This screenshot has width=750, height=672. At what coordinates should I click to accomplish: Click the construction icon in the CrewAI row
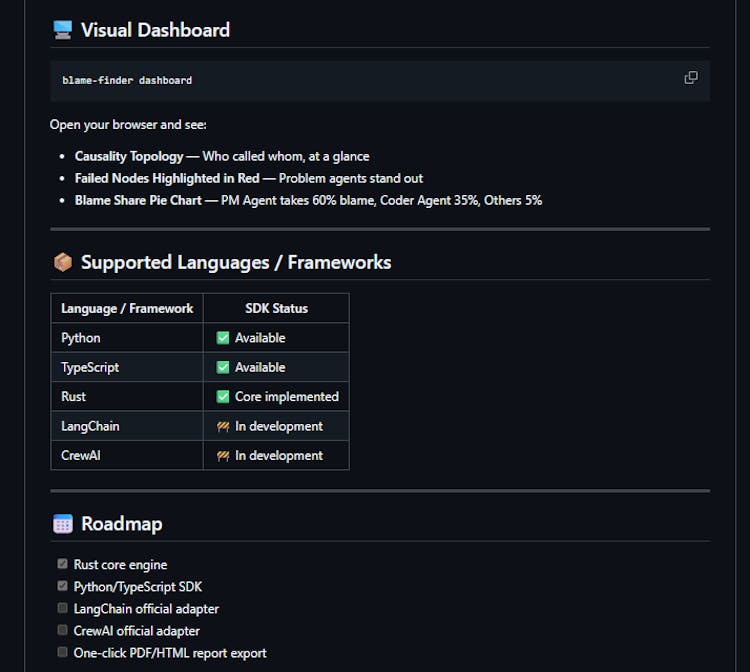click(x=223, y=455)
